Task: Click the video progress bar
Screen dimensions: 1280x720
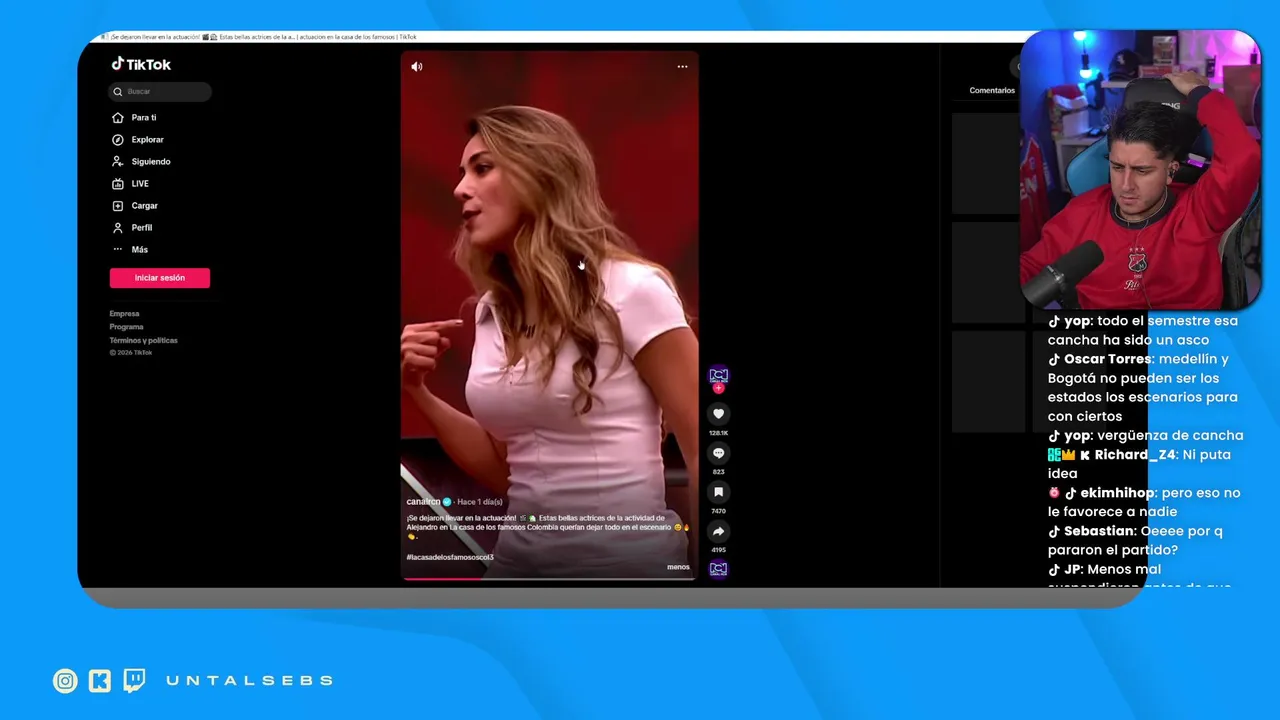Action: (x=550, y=578)
